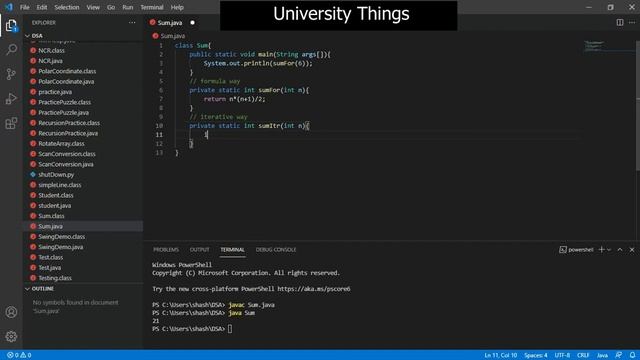640x360 pixels.
Task: Open RecursionPractice.java file
Action: coord(68,133)
